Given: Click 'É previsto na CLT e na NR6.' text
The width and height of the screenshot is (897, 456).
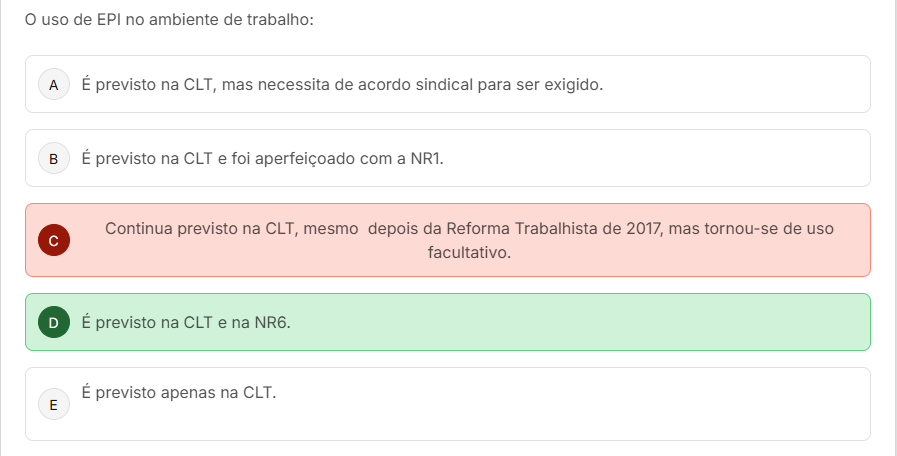Looking at the screenshot, I should (x=186, y=323).
